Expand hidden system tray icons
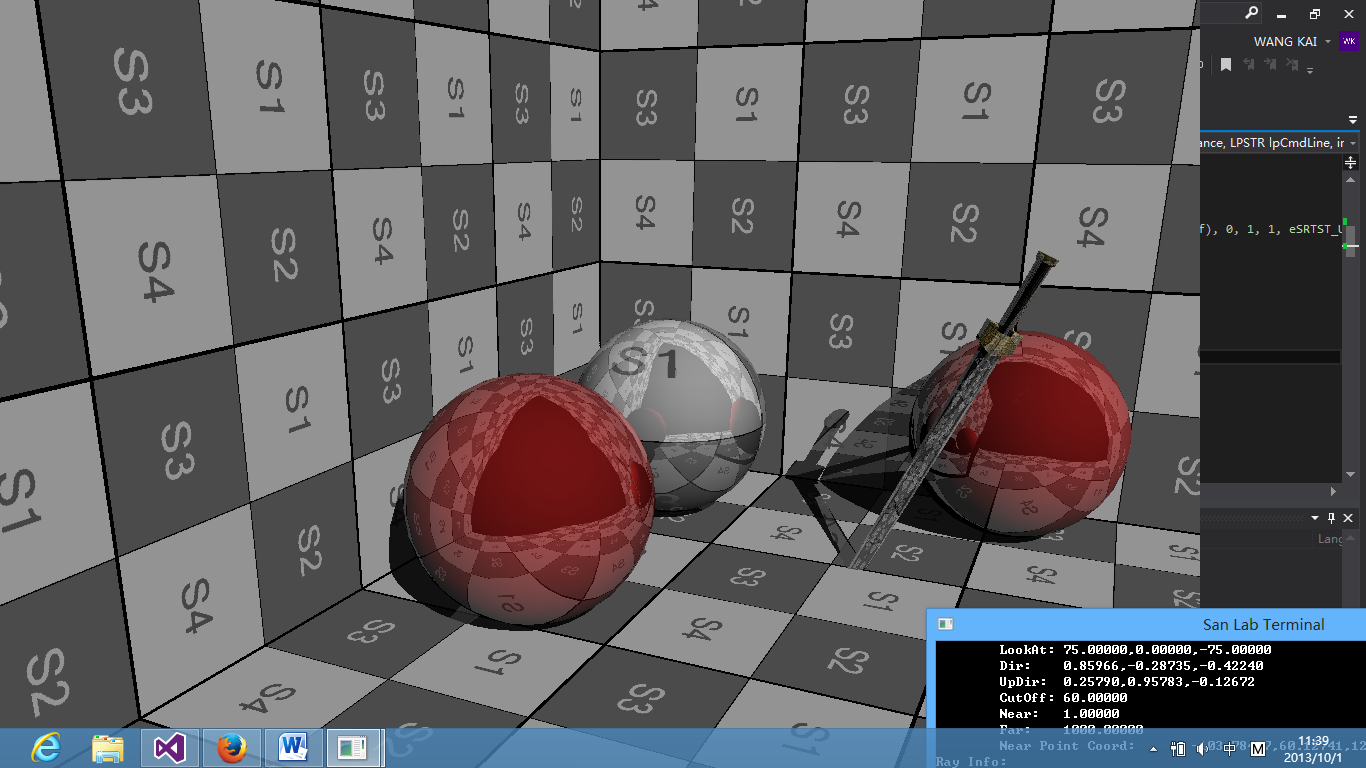 click(1154, 749)
